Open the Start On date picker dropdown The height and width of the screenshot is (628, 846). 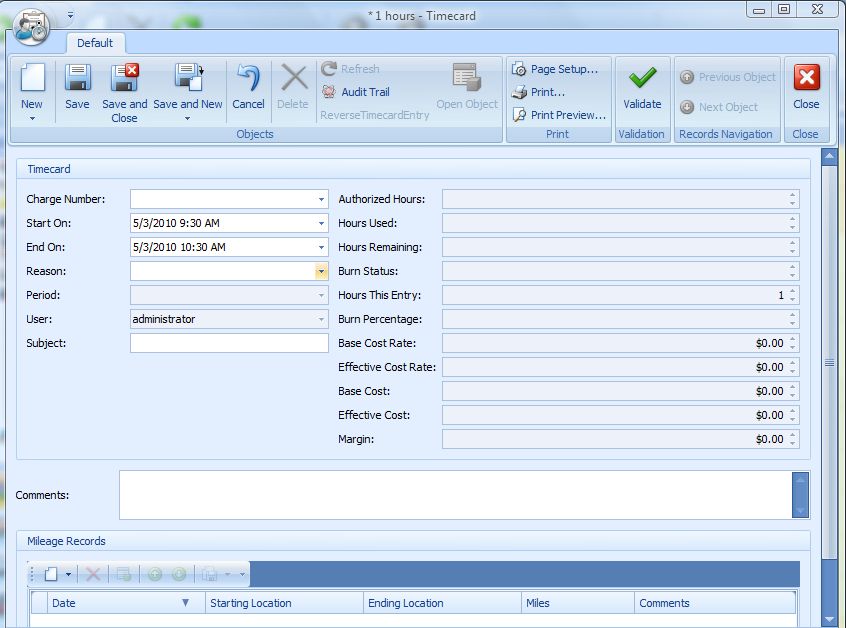pyautogui.click(x=321, y=223)
